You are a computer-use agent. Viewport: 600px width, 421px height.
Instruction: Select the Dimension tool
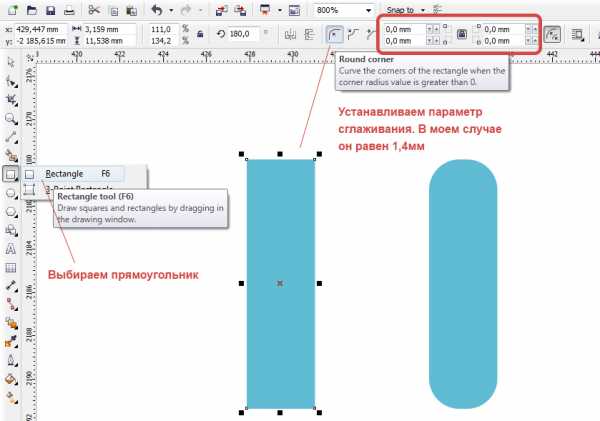coord(11,286)
